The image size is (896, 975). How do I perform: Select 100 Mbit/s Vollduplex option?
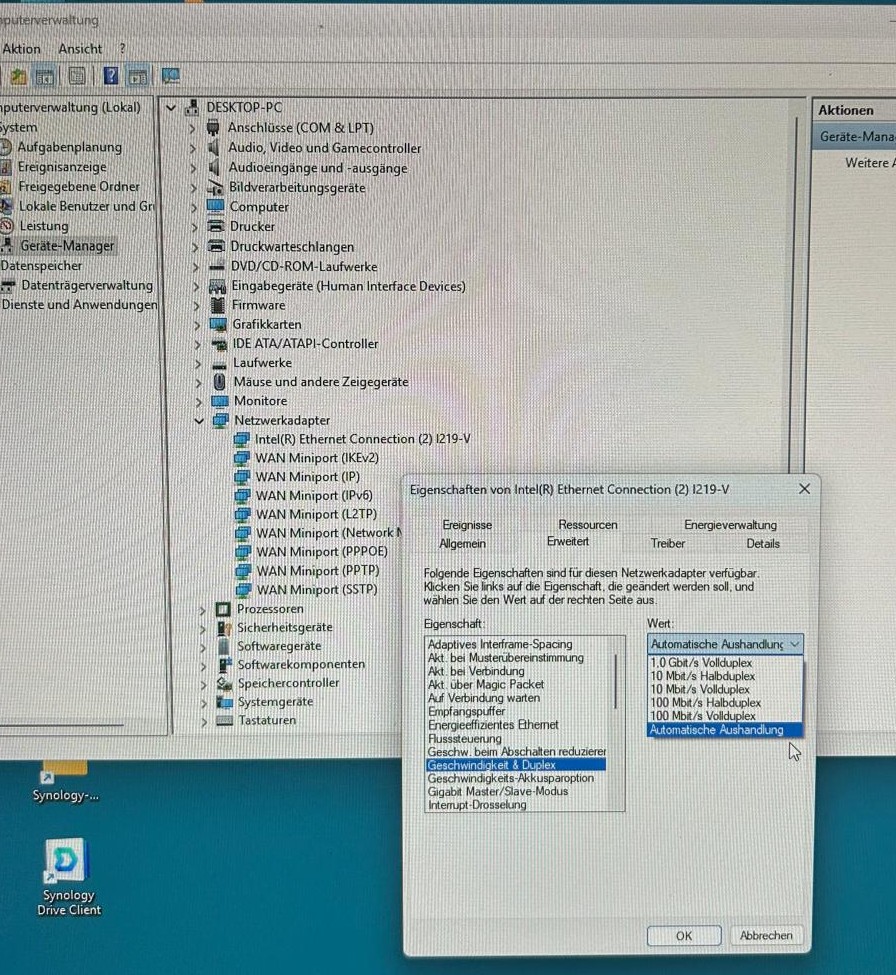coord(725,716)
